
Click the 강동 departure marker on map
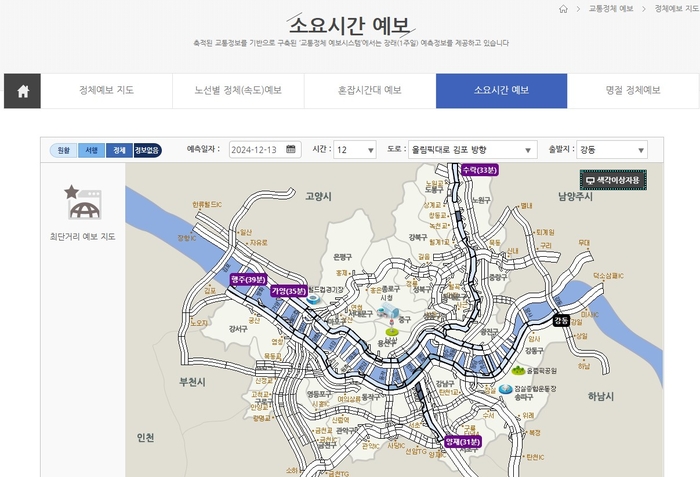point(561,320)
